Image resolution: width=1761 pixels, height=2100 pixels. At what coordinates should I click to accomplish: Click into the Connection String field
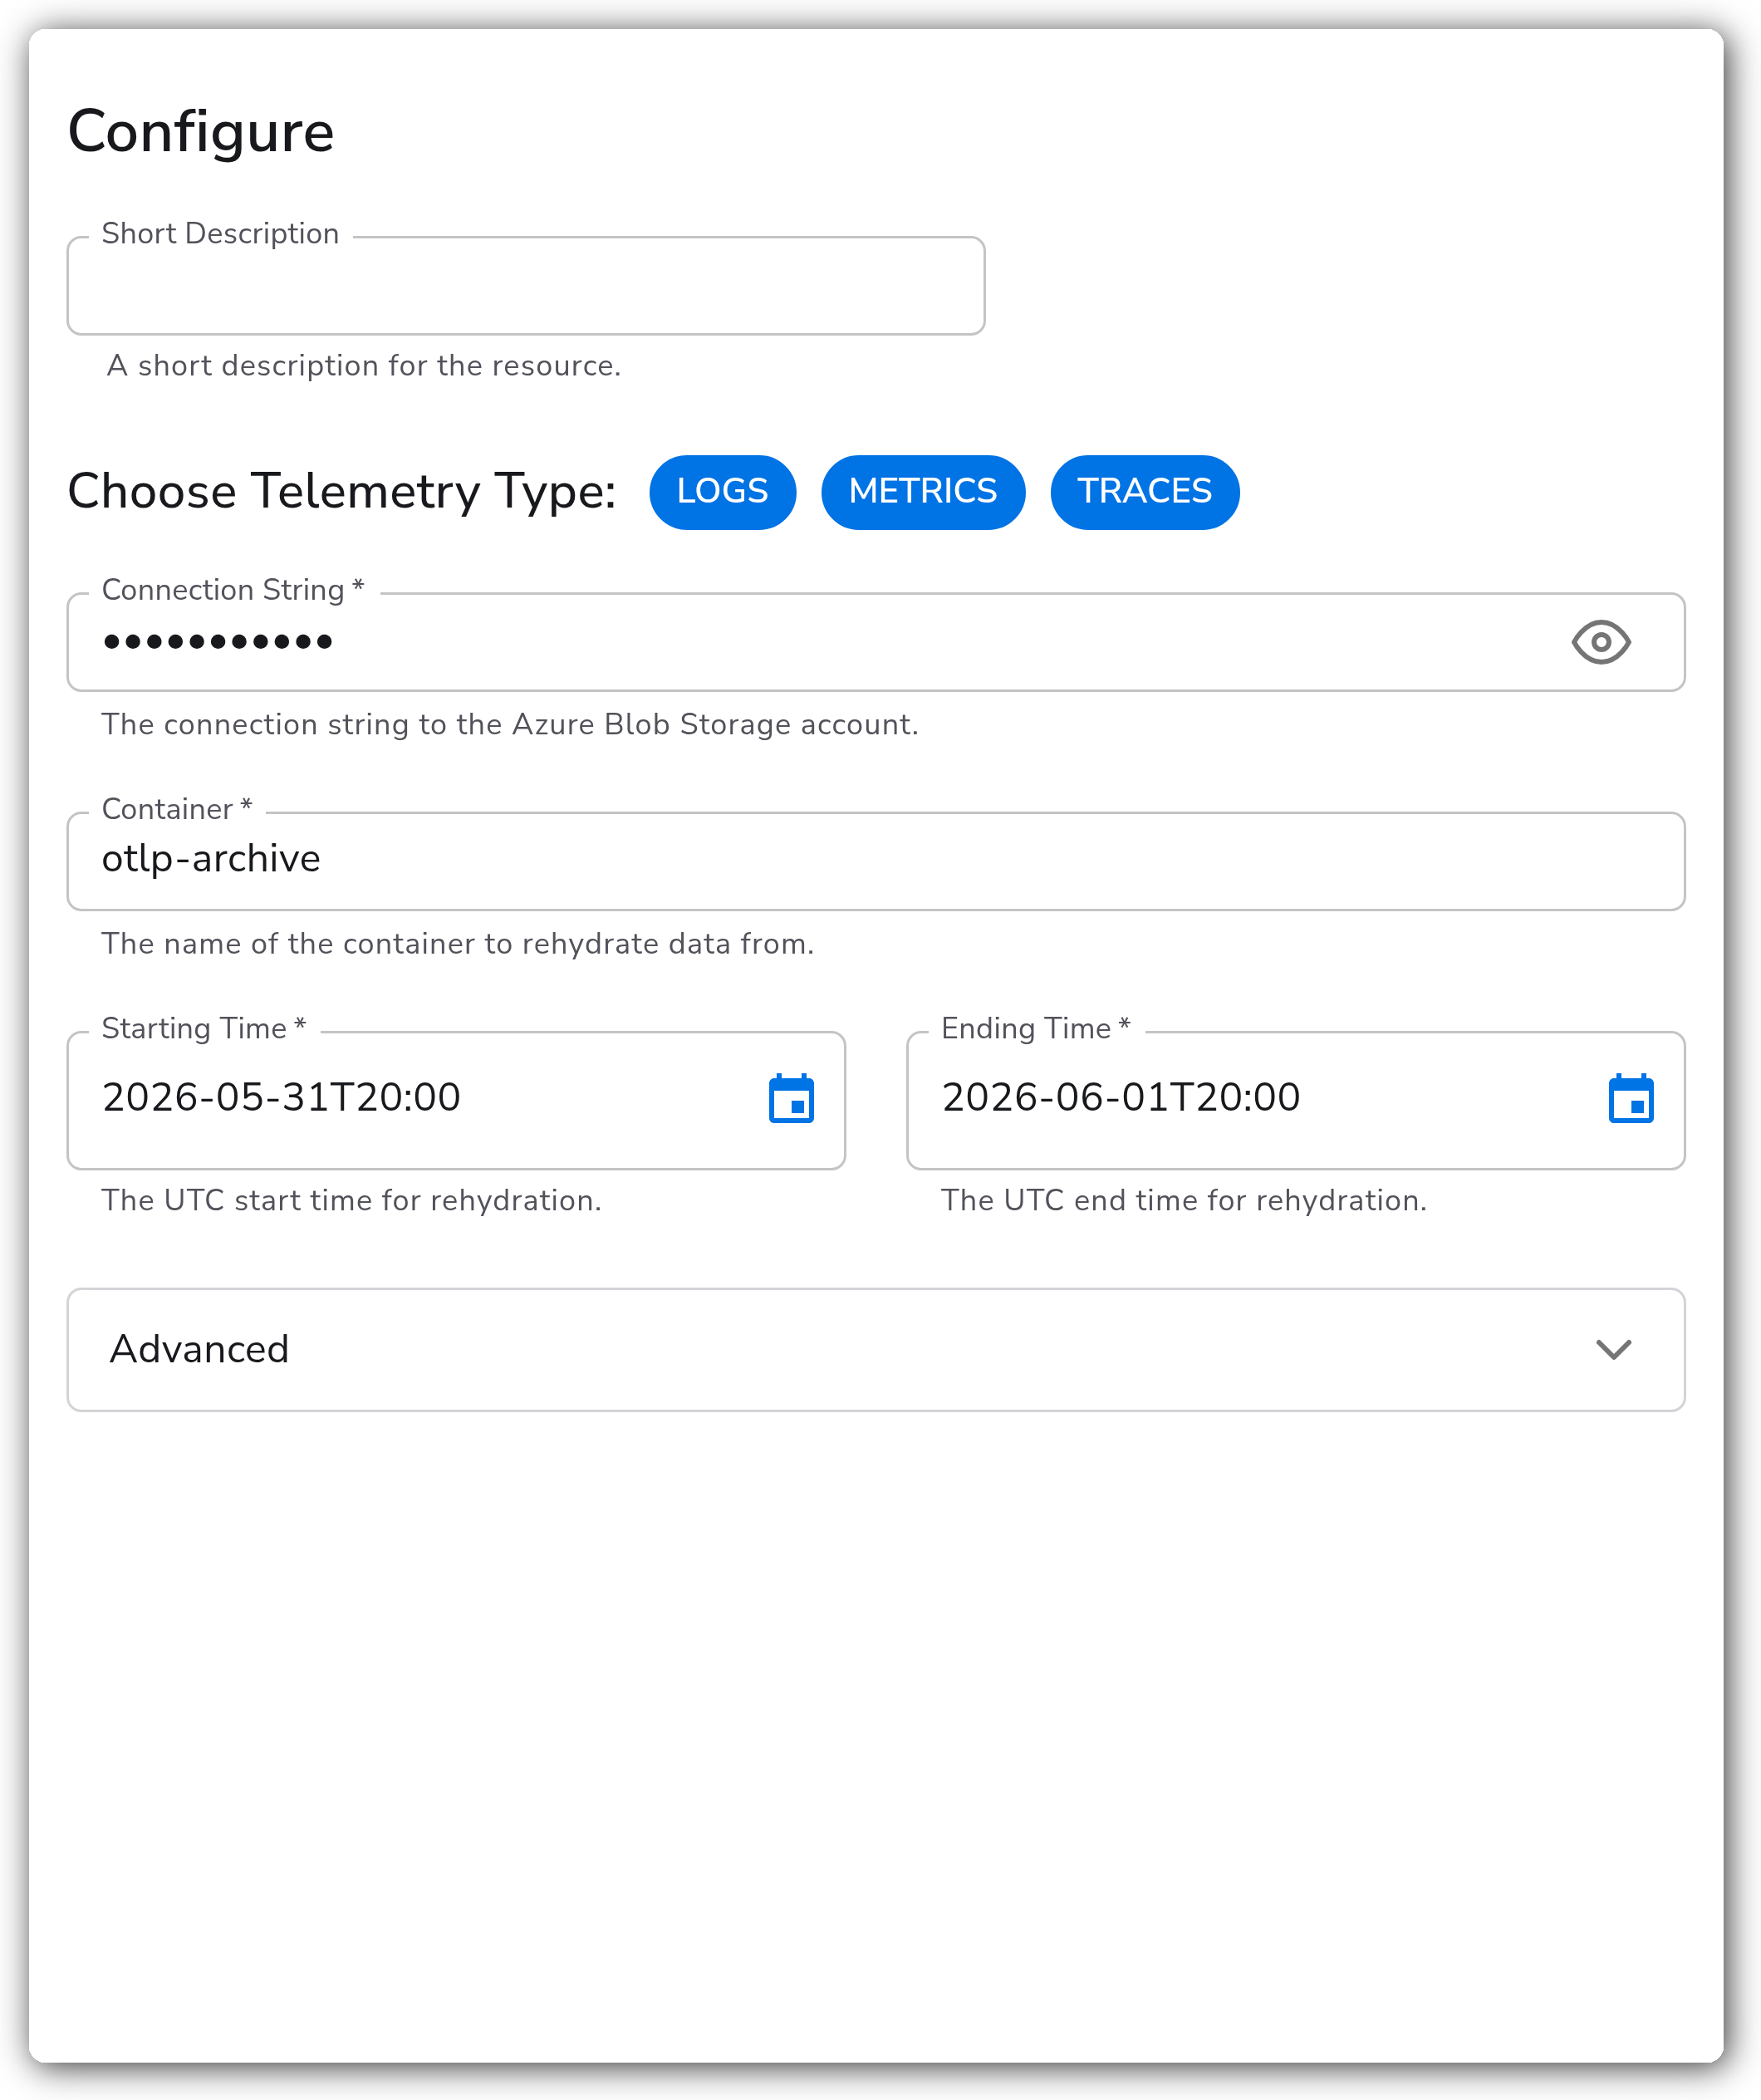[x=875, y=642]
